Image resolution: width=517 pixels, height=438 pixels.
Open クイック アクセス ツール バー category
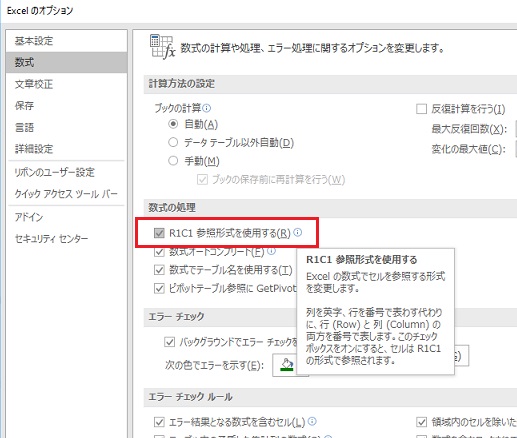[66, 194]
